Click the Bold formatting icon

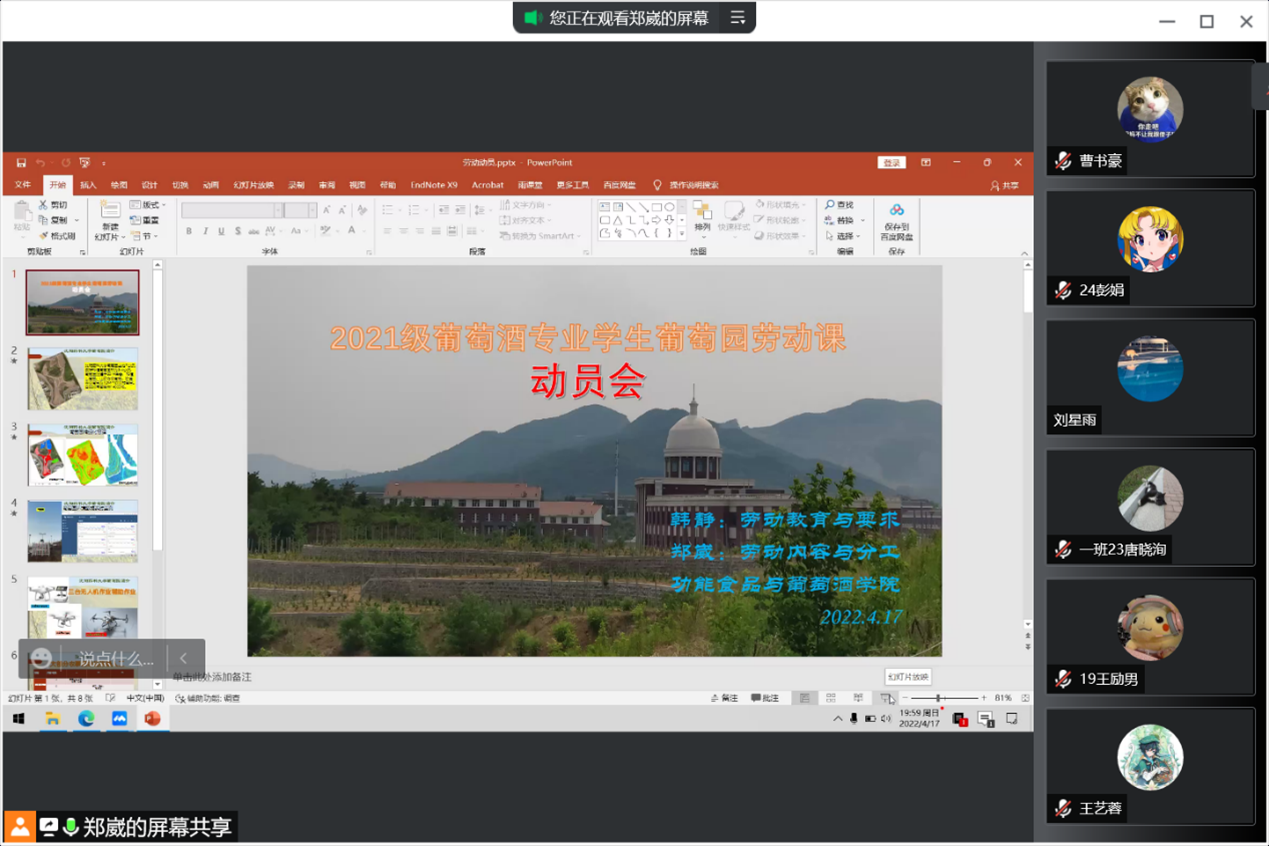tap(189, 231)
